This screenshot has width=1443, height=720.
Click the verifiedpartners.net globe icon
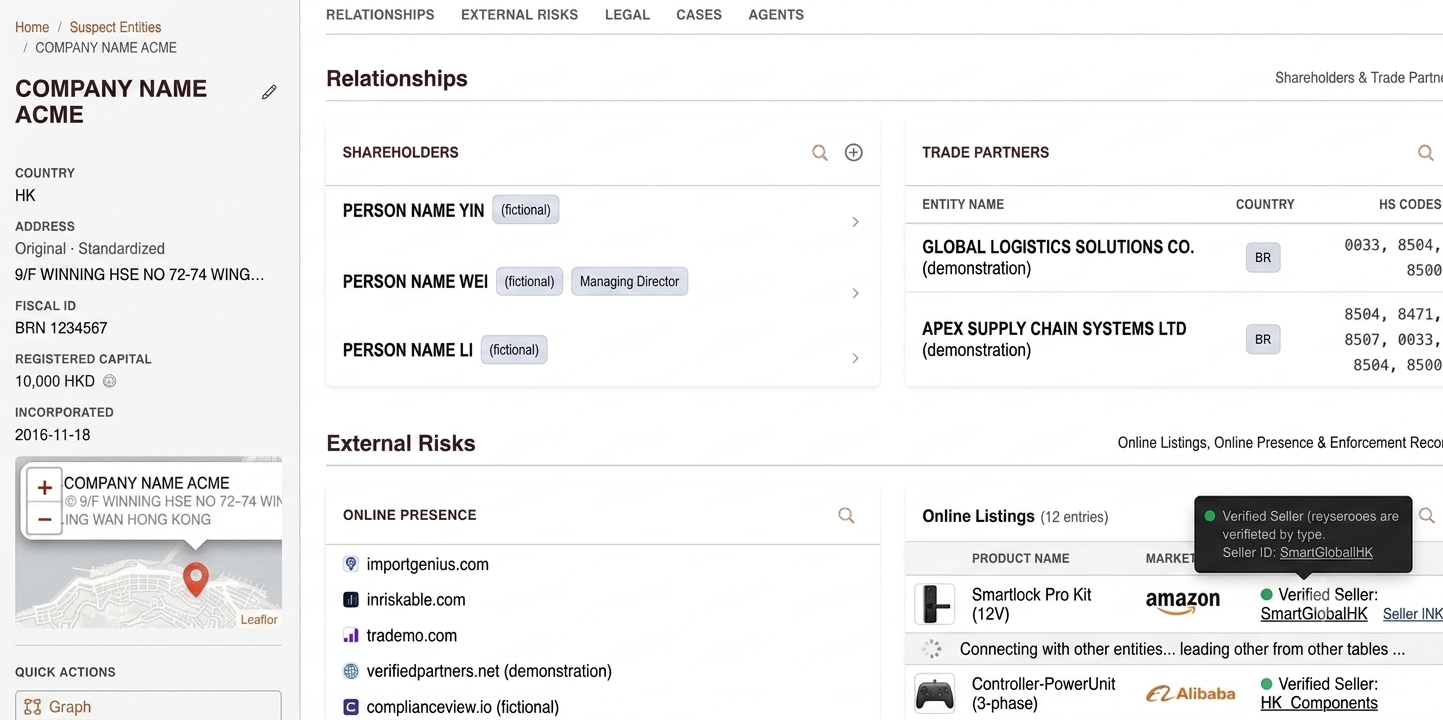pyautogui.click(x=351, y=671)
